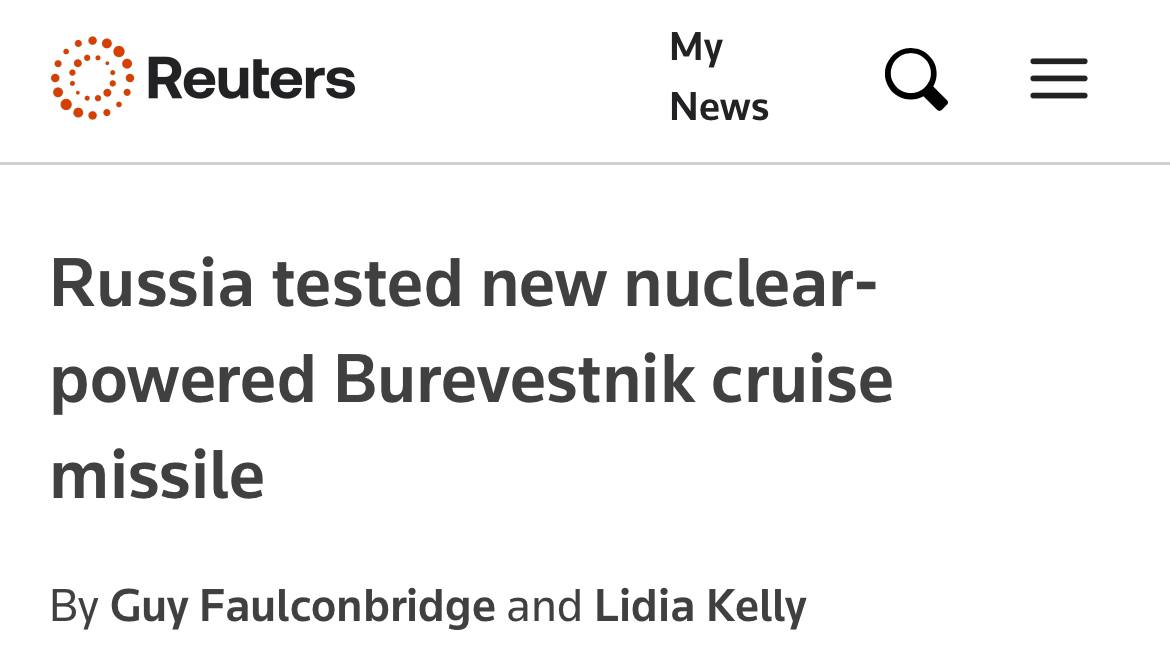Click the Reuters wordmark text

coord(251,79)
